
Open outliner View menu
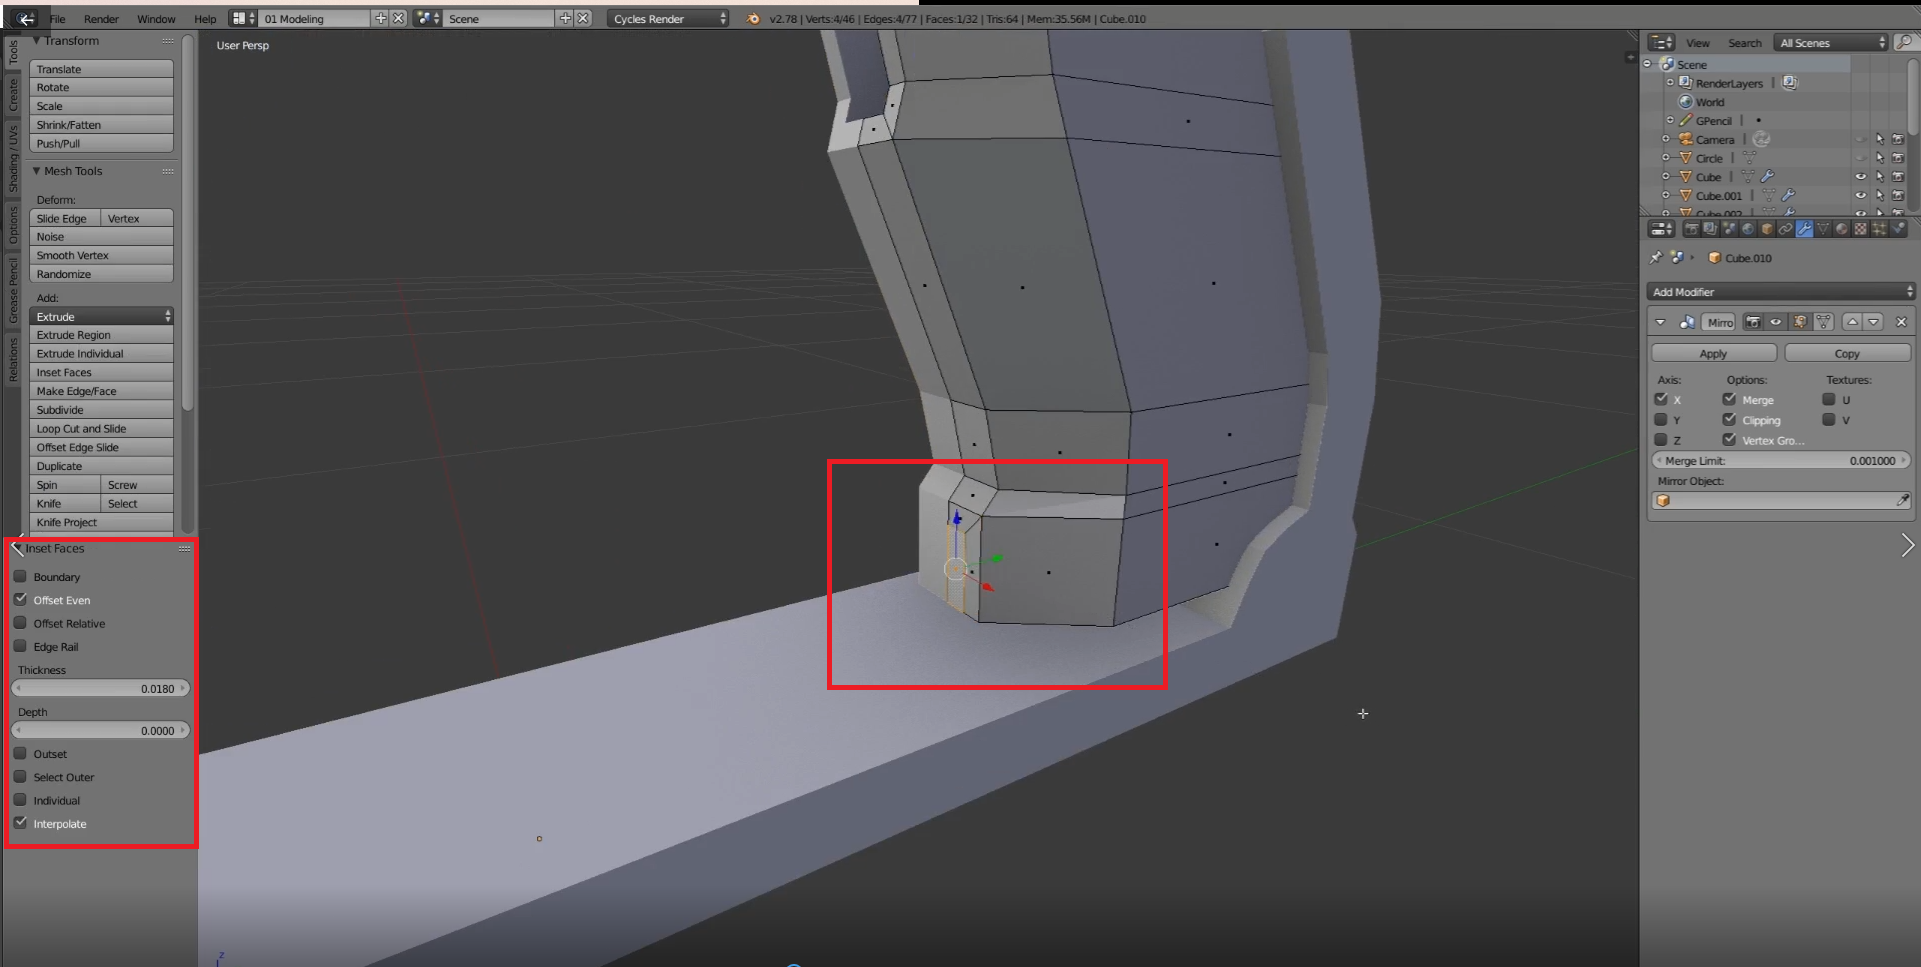(x=1698, y=43)
